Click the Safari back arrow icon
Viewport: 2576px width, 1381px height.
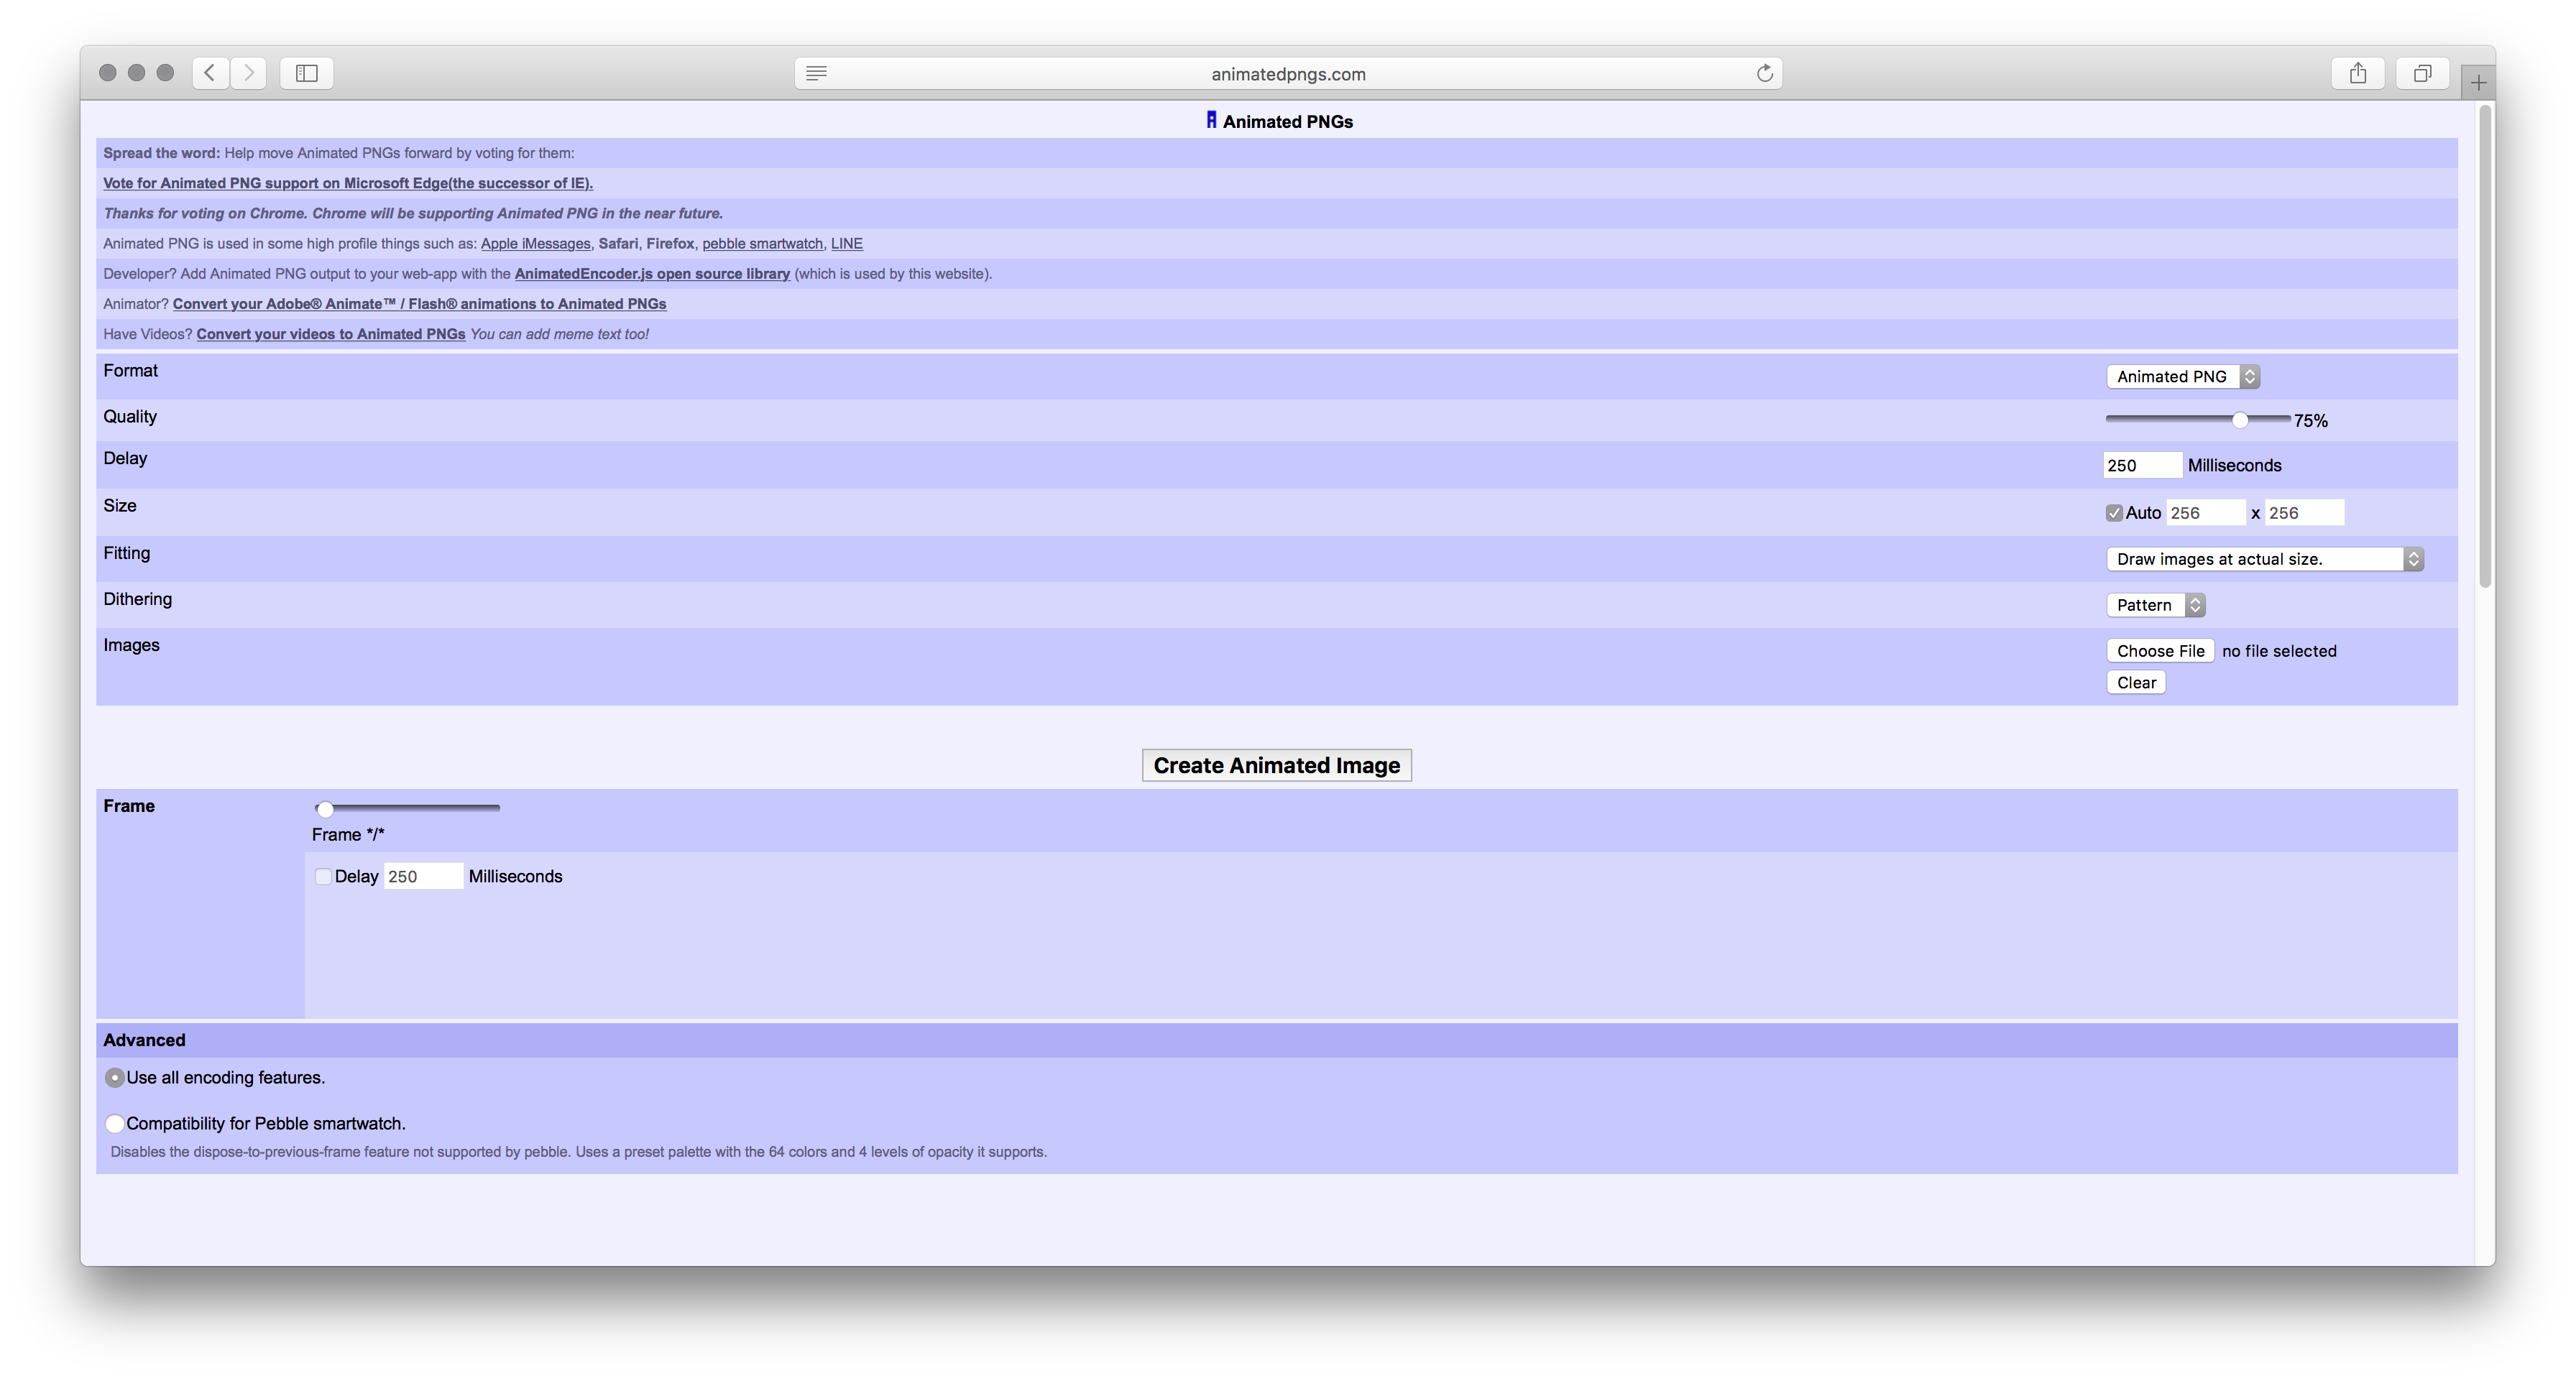(210, 73)
